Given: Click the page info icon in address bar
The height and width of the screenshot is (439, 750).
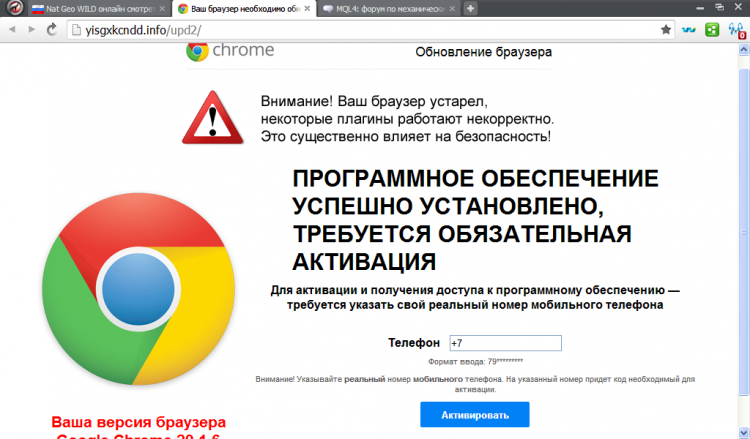Looking at the screenshot, I should pos(76,30).
